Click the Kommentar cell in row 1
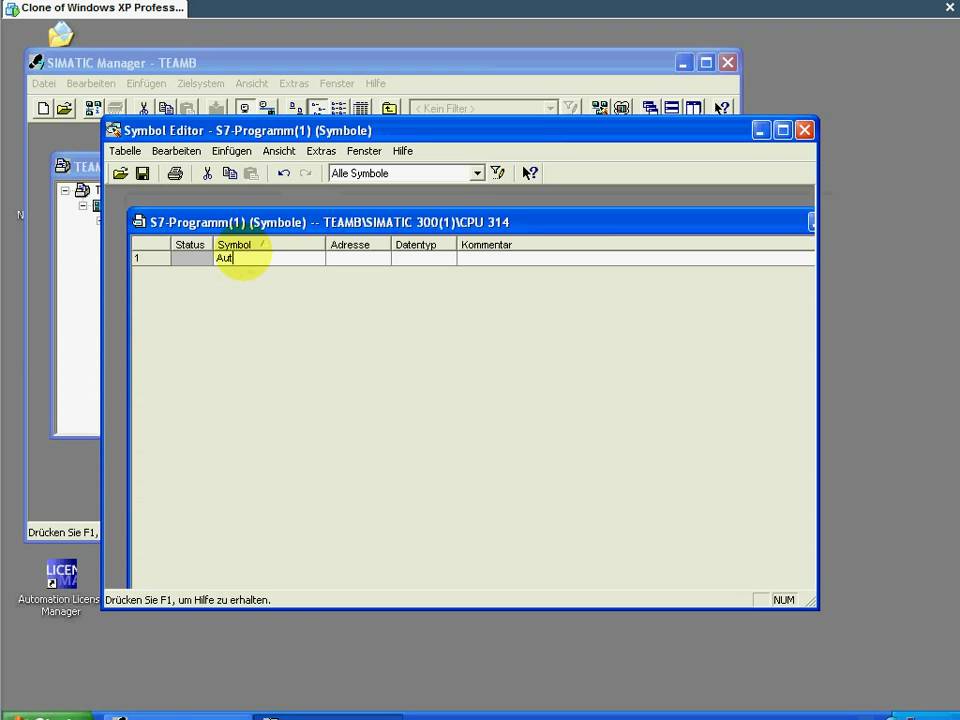Screen dimensions: 960x720 [636, 258]
